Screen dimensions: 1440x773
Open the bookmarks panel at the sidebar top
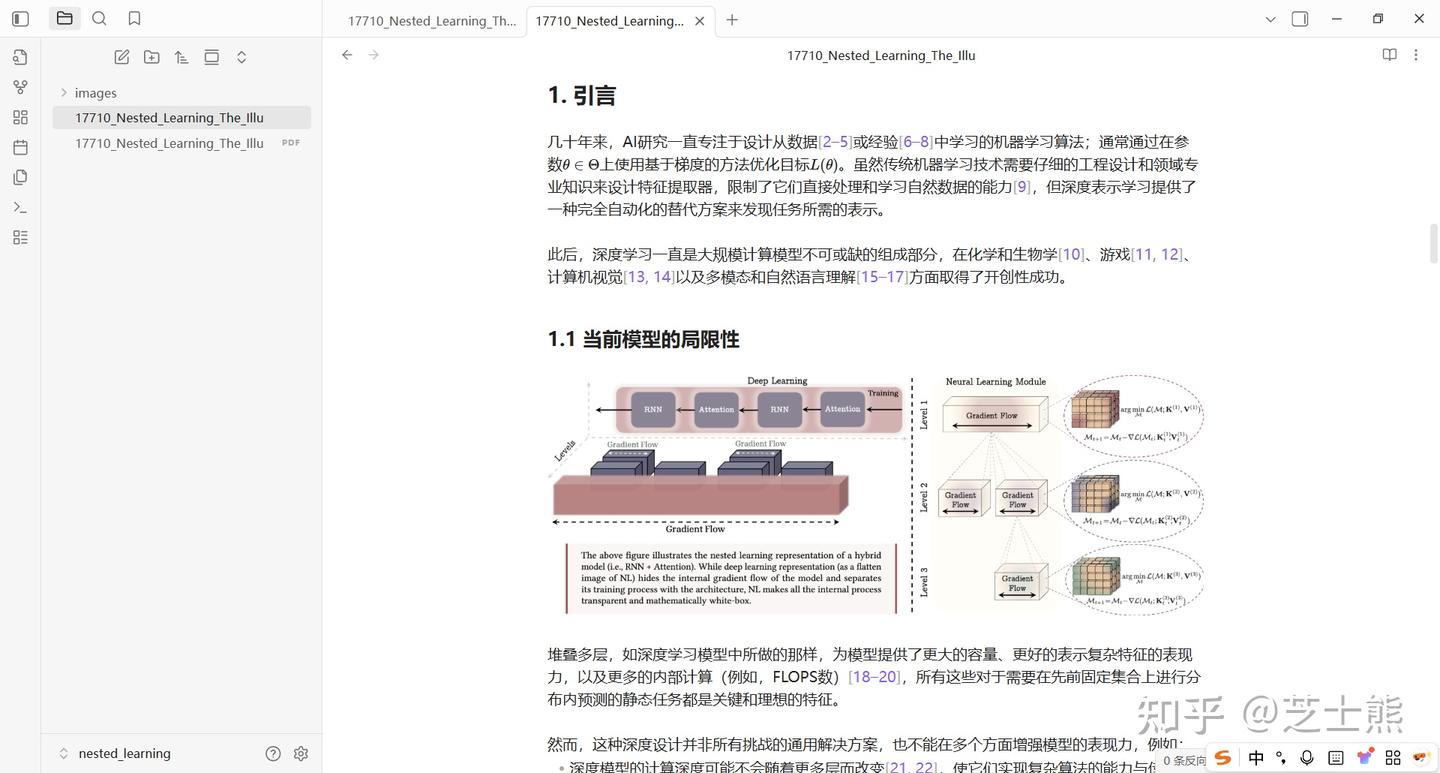coord(135,18)
